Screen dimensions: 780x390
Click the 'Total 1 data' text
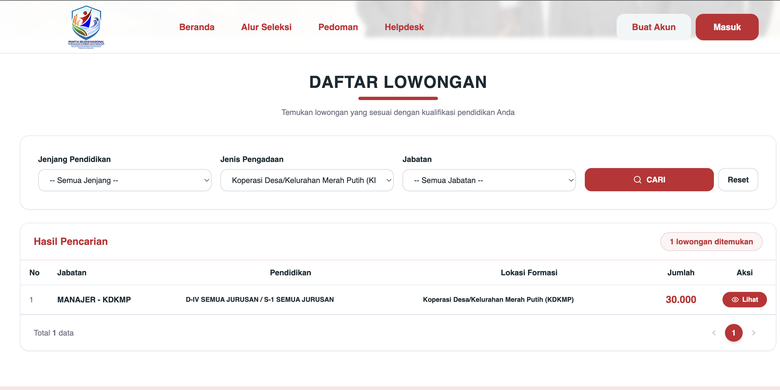pos(54,333)
